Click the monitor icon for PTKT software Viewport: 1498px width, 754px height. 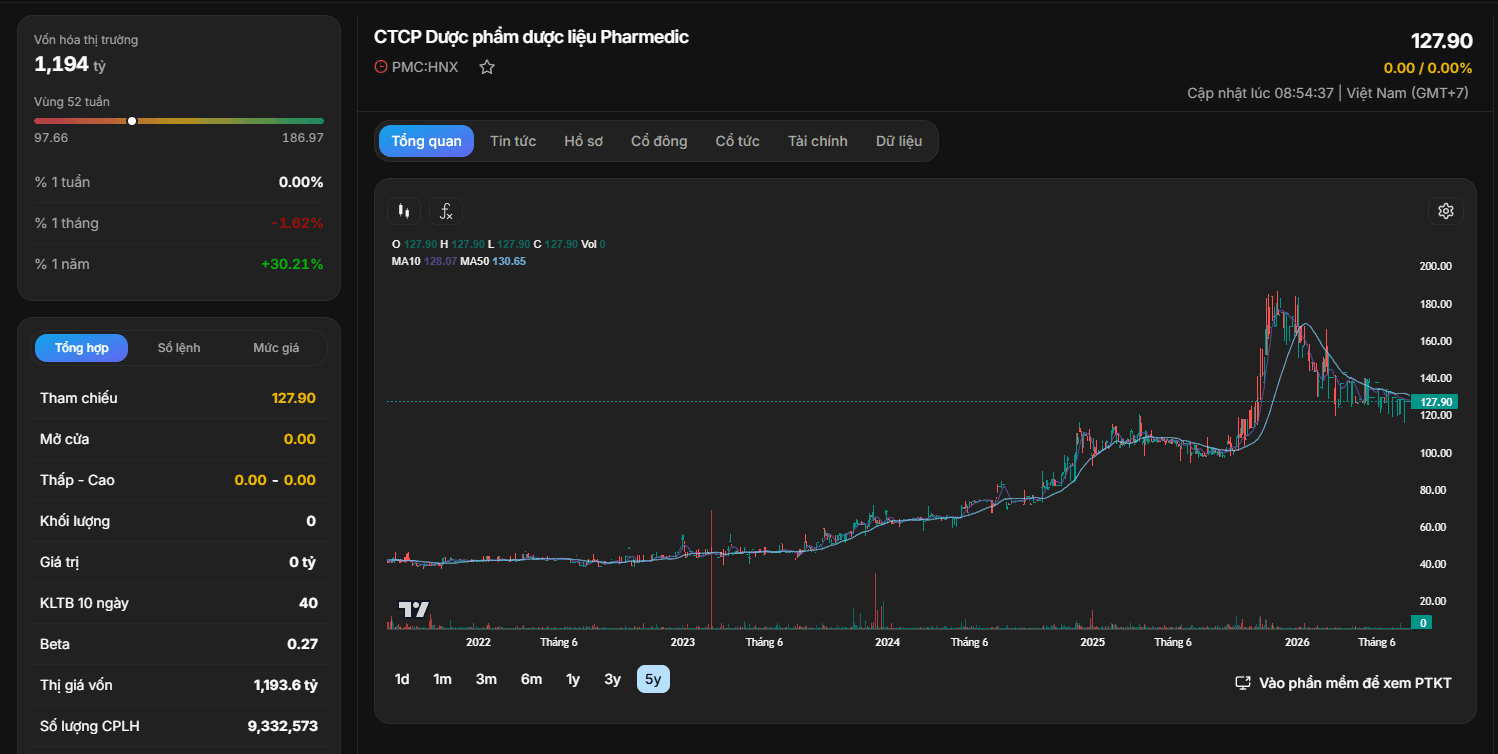1243,683
